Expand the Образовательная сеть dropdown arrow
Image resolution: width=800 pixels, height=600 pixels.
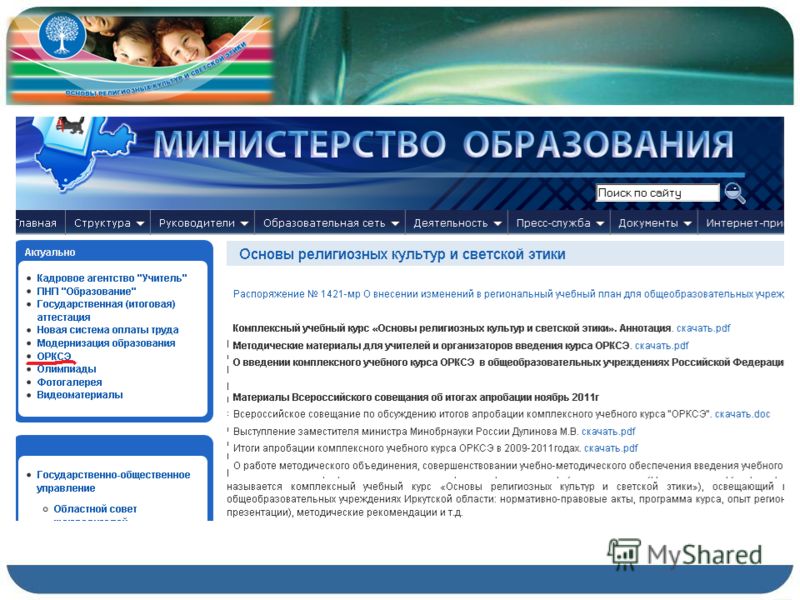[395, 223]
